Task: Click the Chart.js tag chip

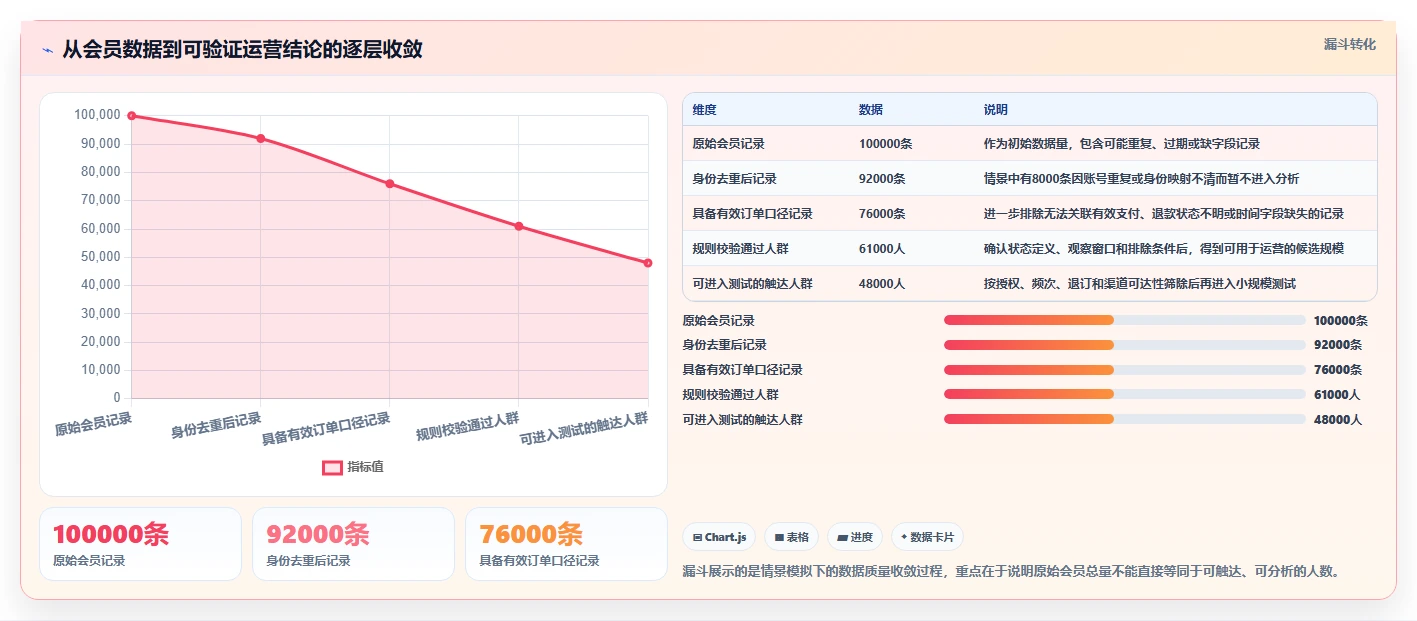Action: (719, 537)
